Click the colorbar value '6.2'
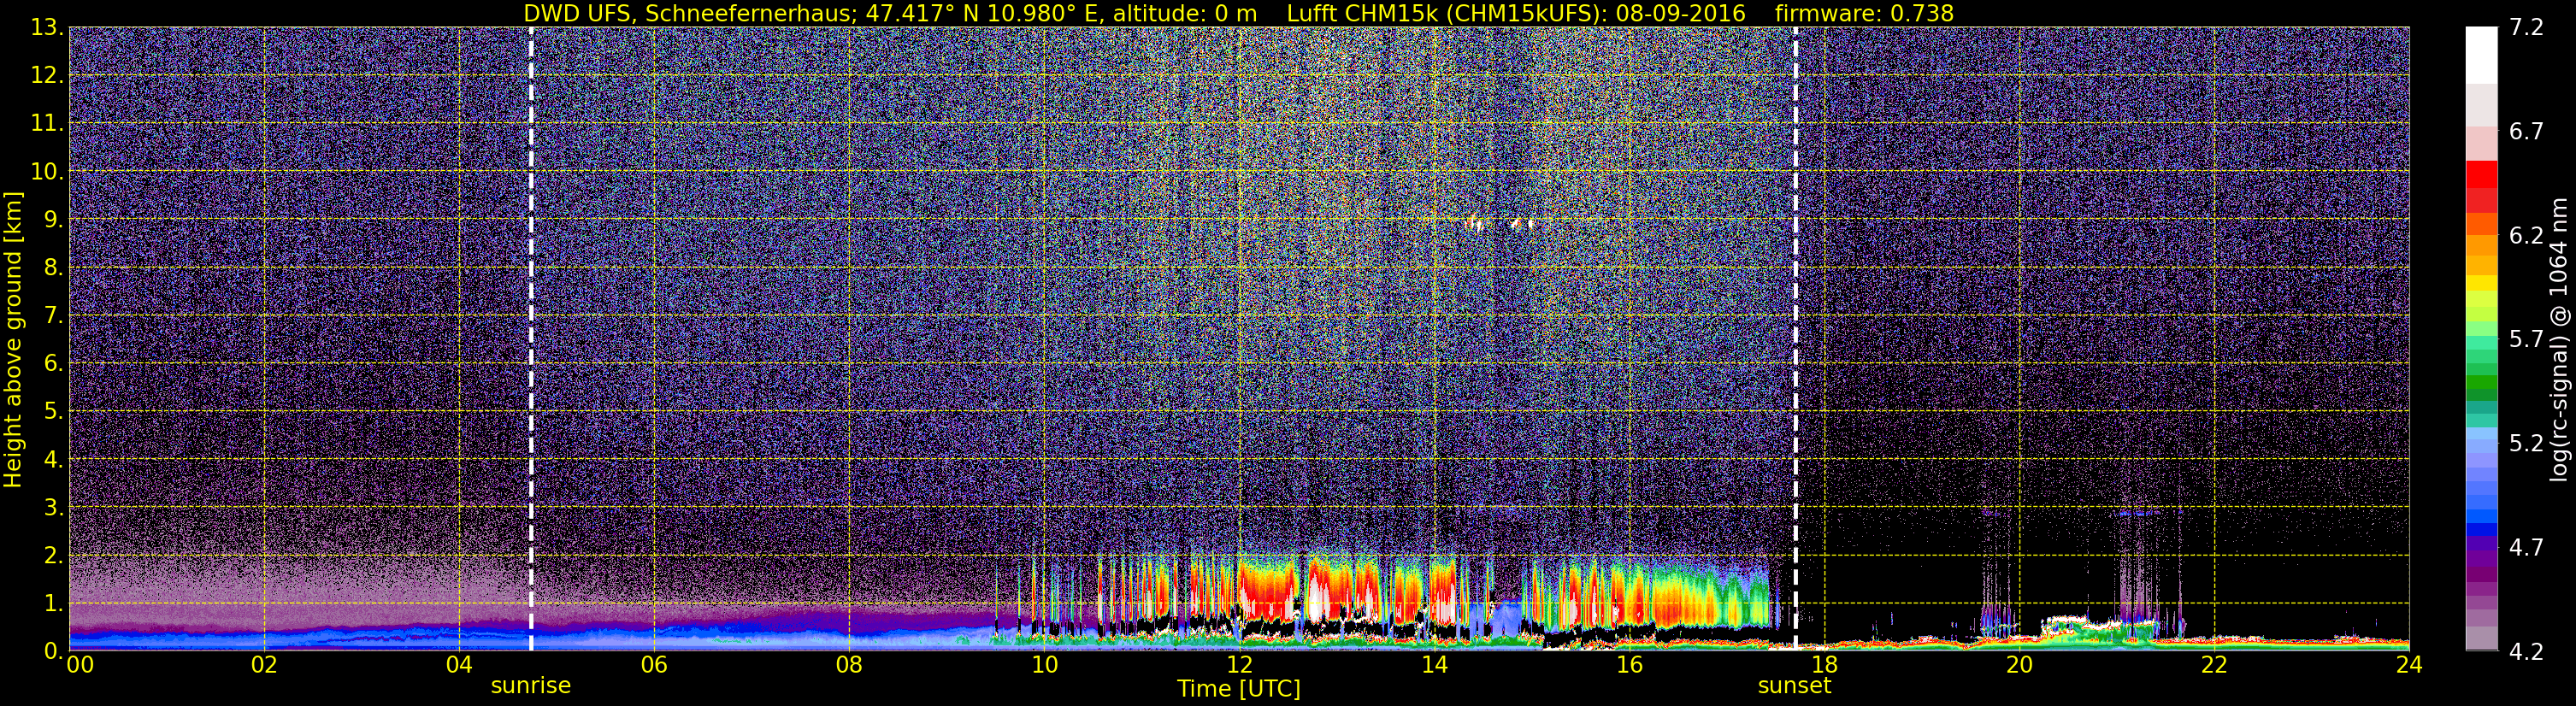The height and width of the screenshot is (706, 2576). point(2526,235)
